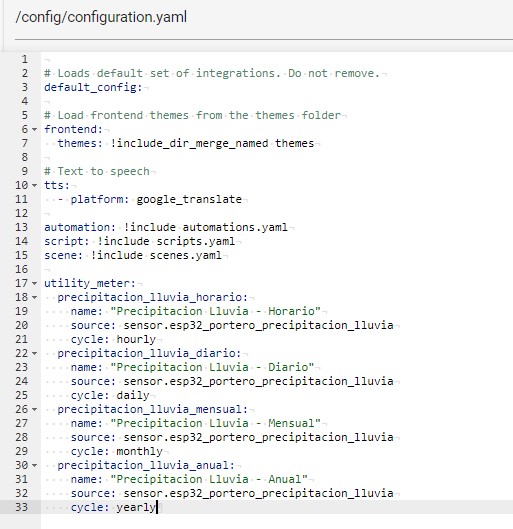Screen dimensions: 513x529
Task: Fold the precipitacion_lluvia_diario block
Action: point(34,353)
